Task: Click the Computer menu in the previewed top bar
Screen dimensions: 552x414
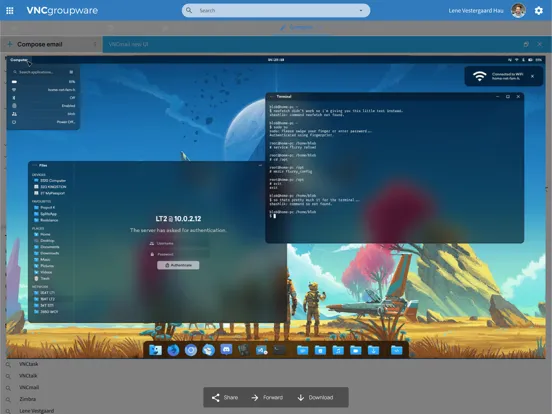Action: pyautogui.click(x=19, y=60)
